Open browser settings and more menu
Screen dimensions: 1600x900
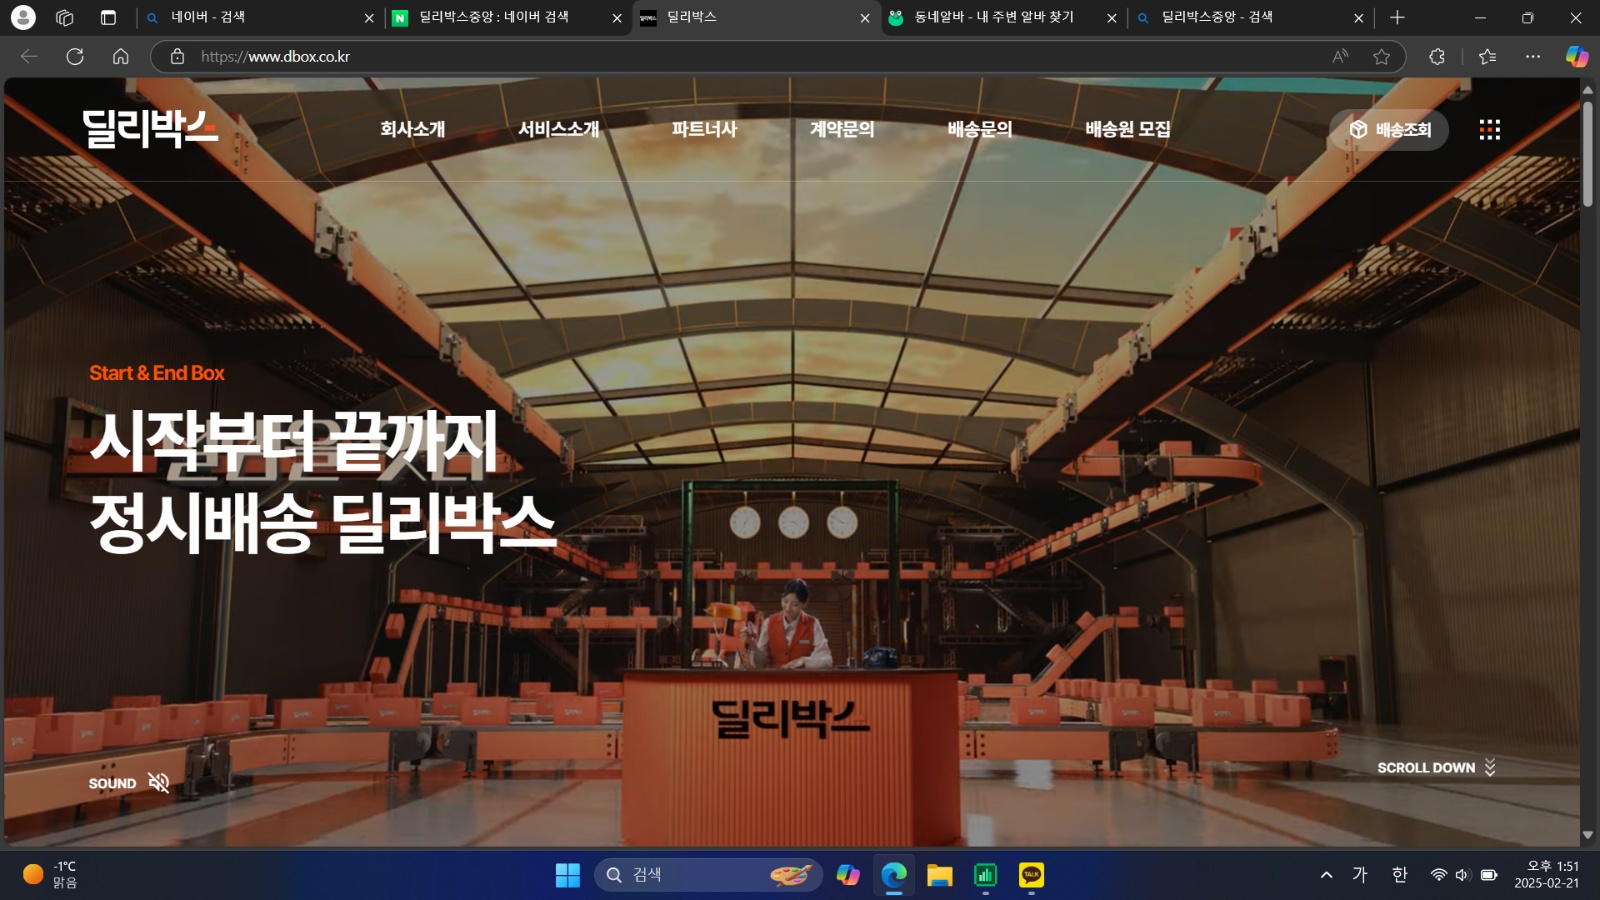pos(1533,56)
